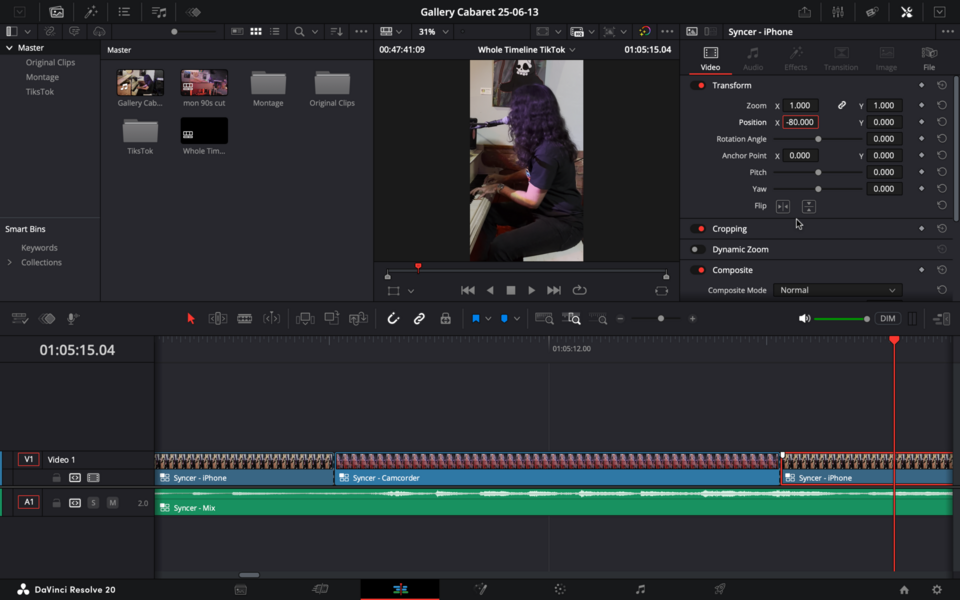The height and width of the screenshot is (600, 960).
Task: Open the marker color dropdown arrow
Action: pos(517,318)
